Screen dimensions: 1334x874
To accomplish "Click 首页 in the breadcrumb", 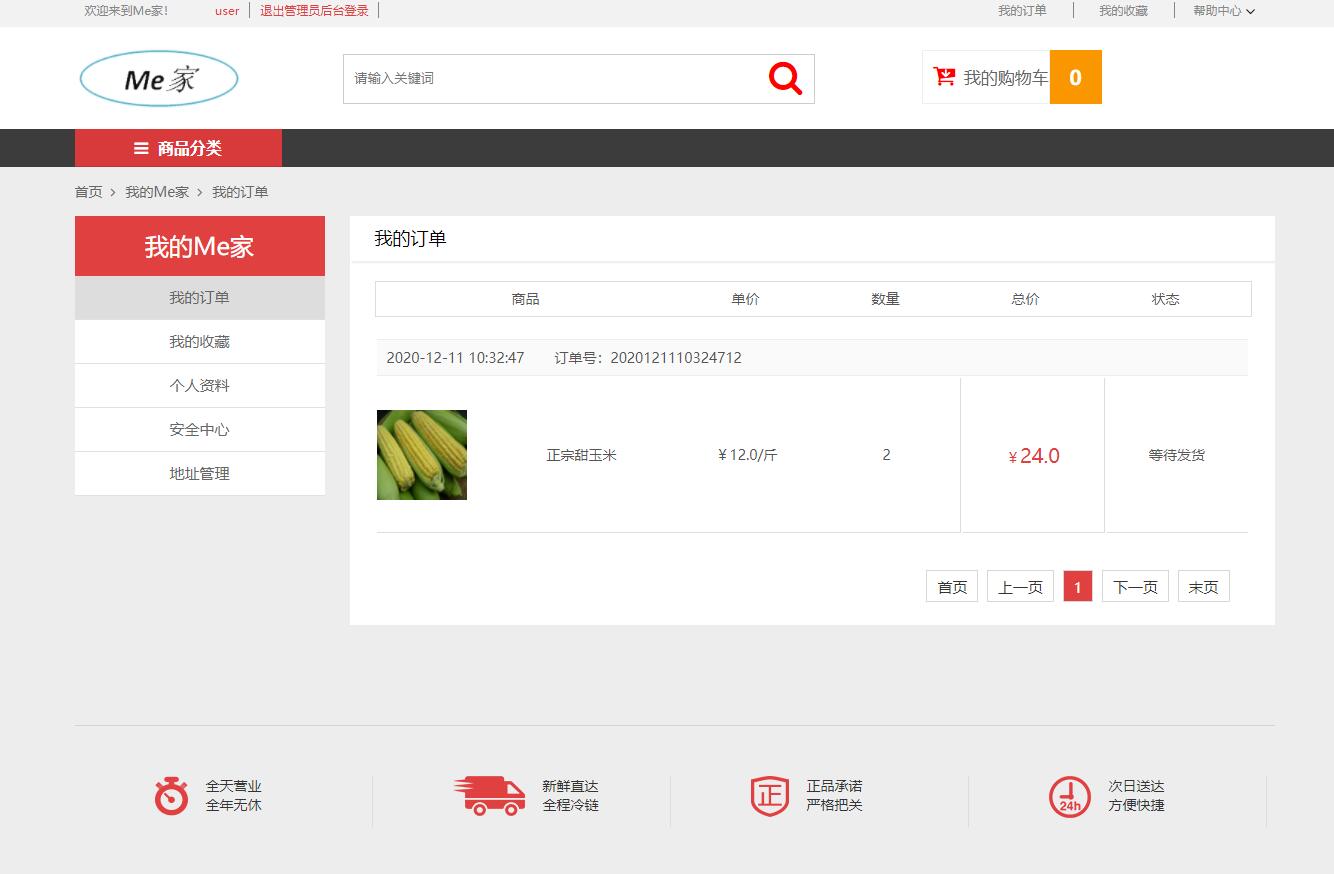I will (x=87, y=191).
